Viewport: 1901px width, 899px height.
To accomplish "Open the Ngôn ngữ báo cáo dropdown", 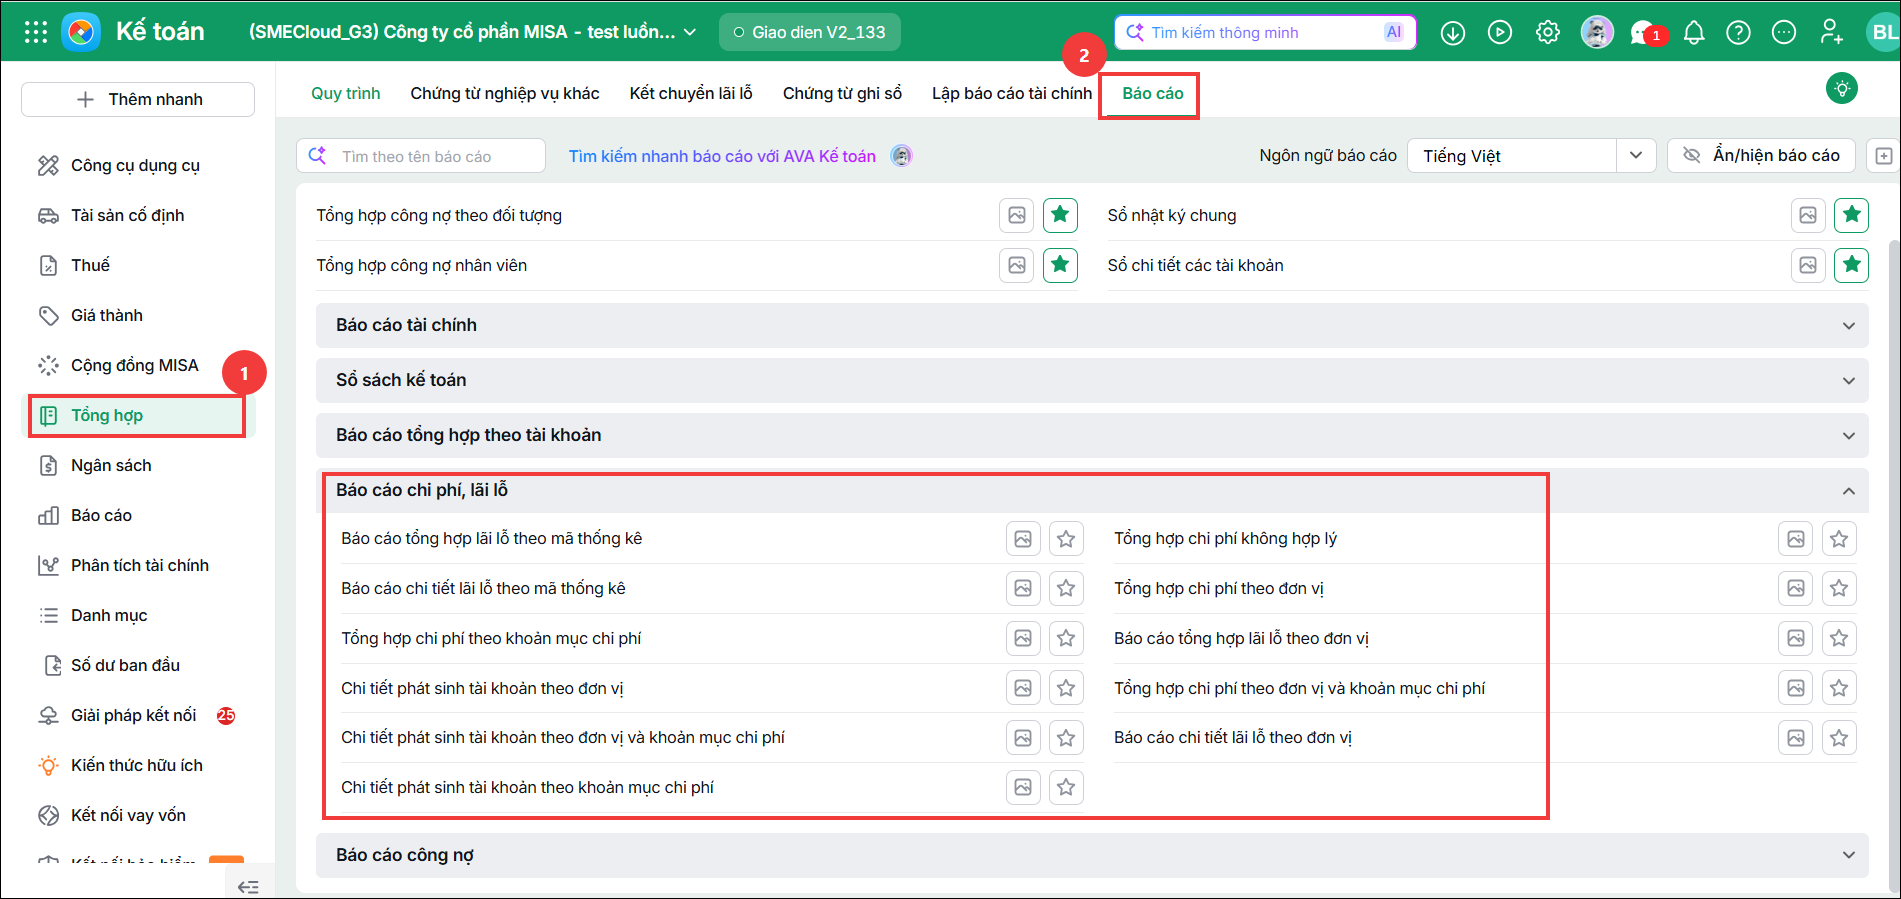I will click(1532, 155).
